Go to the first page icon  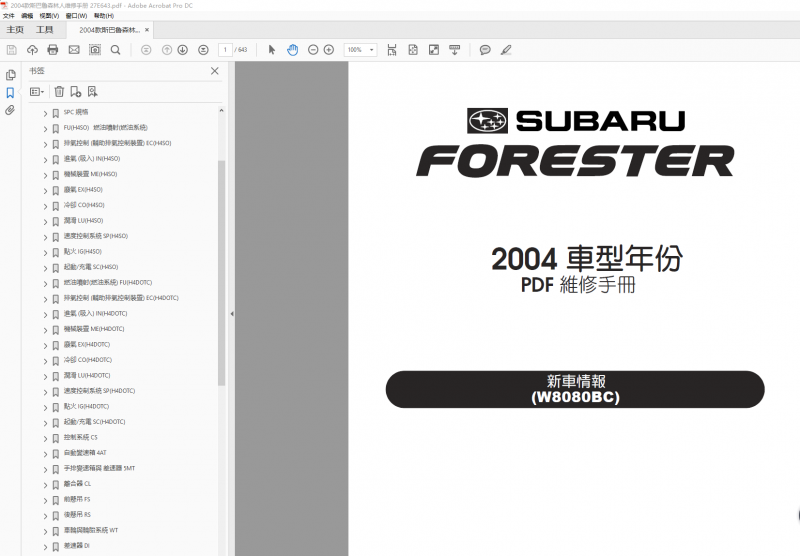[x=146, y=50]
